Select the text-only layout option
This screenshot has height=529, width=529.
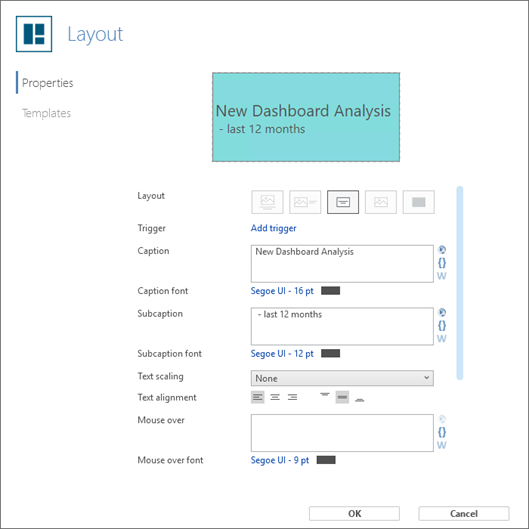(343, 202)
